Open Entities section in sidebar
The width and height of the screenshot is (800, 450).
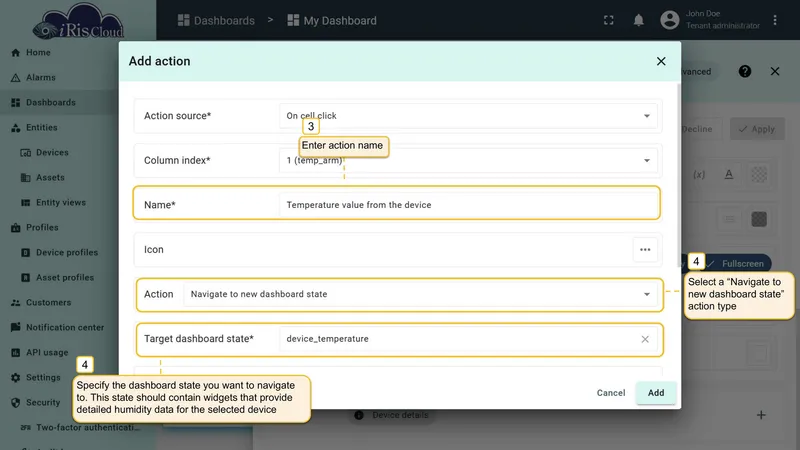[42, 128]
